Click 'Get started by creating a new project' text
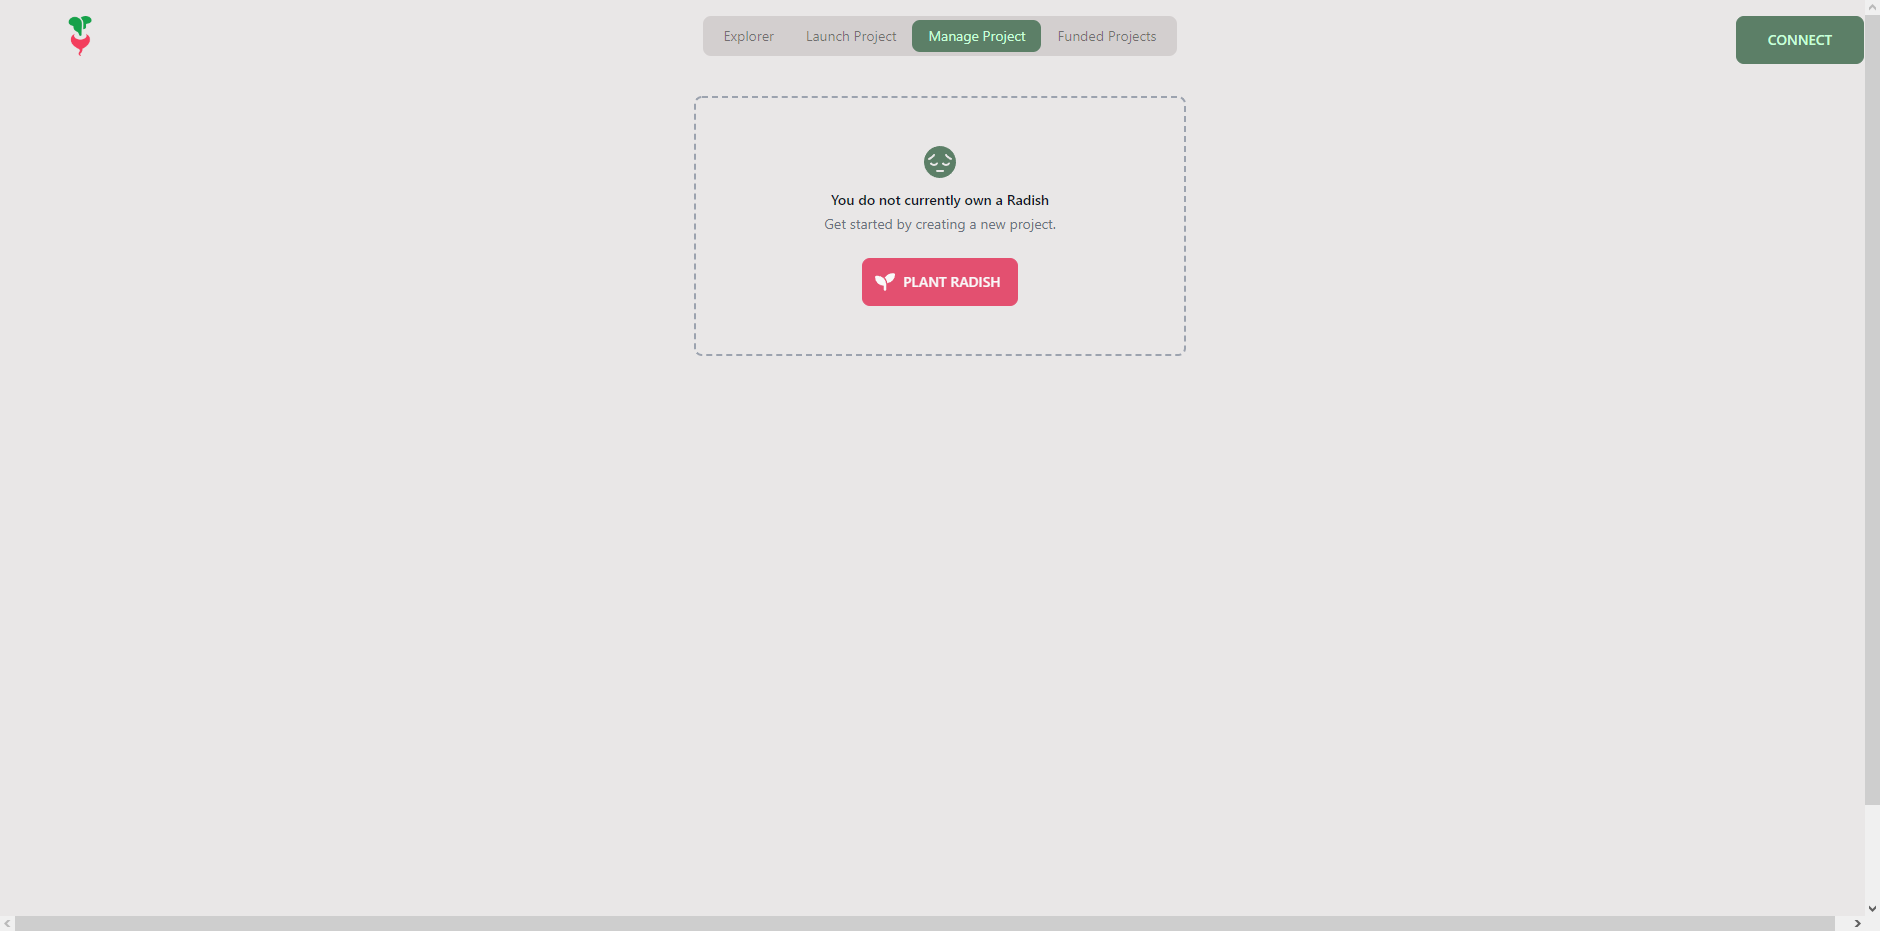Image resolution: width=1880 pixels, height=931 pixels. (x=940, y=224)
